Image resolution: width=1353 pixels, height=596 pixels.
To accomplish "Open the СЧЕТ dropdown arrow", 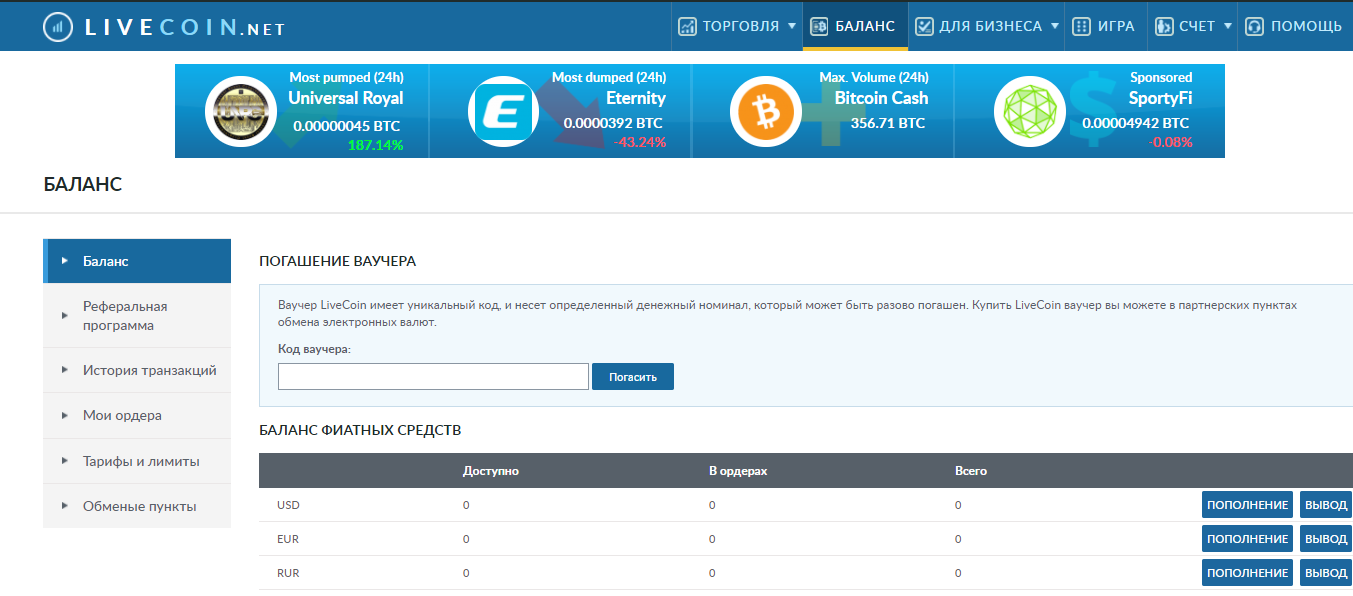I will coord(1228,26).
